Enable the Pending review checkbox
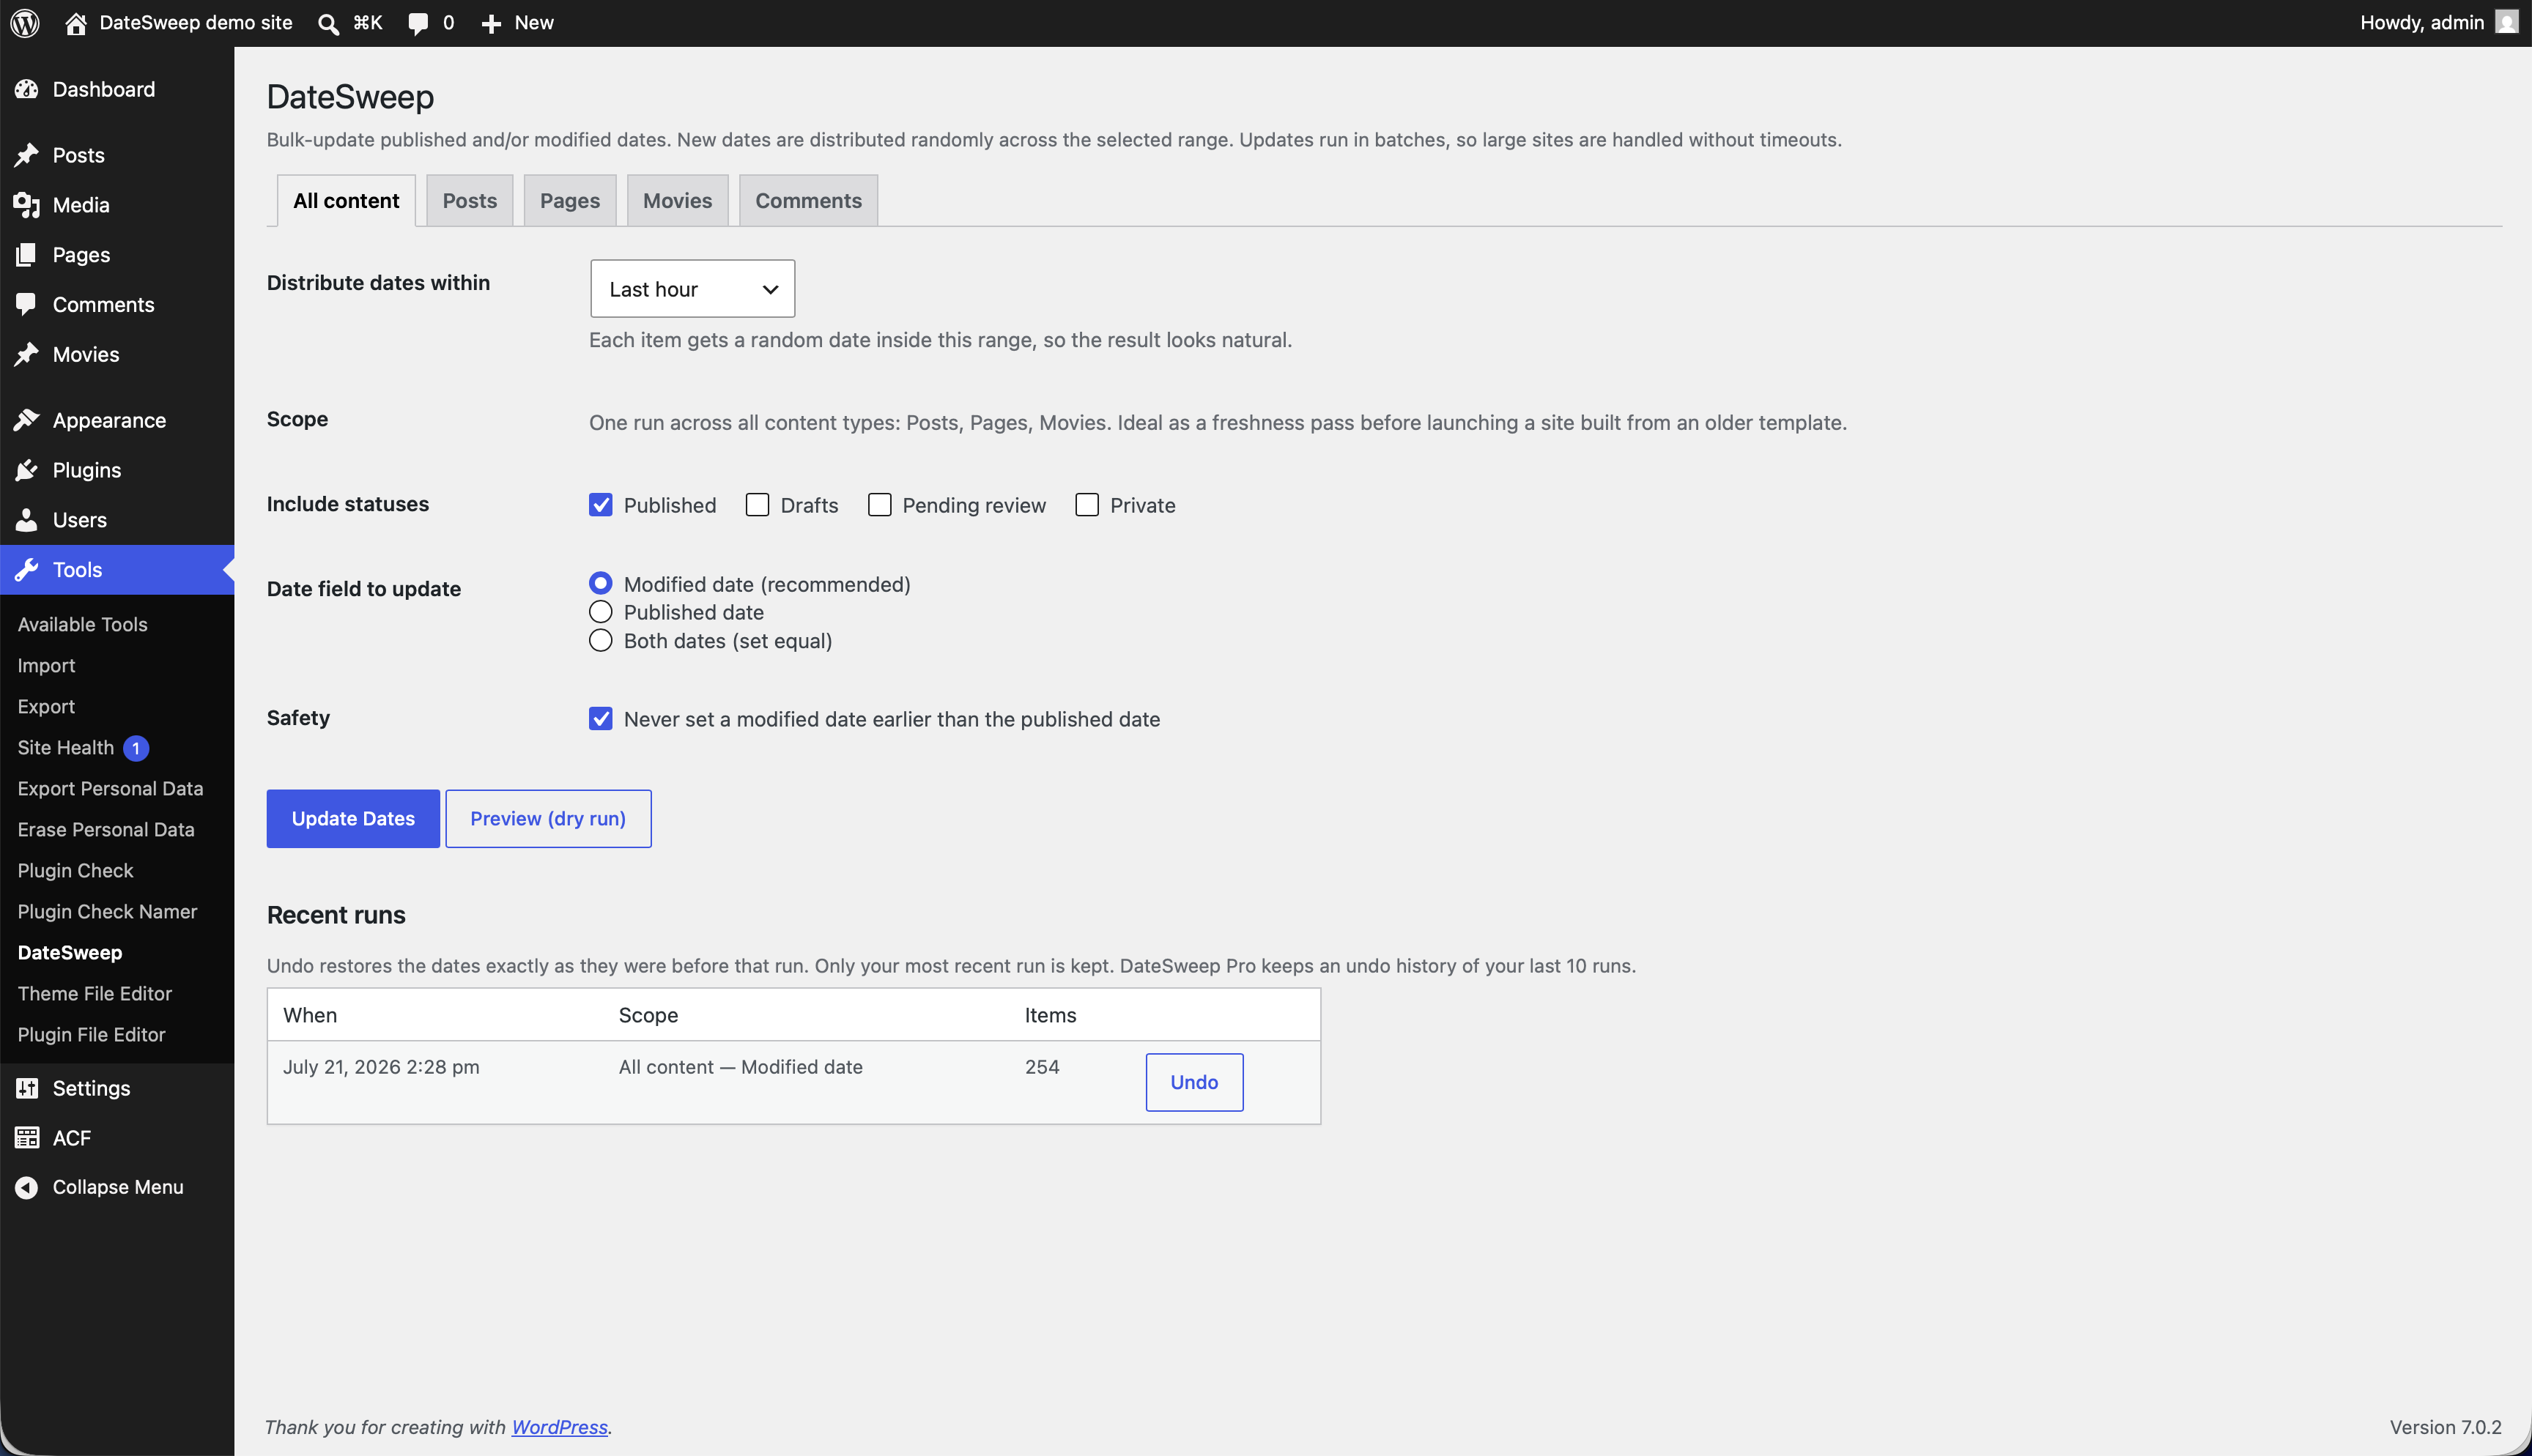Viewport: 2532px width, 1456px height. 879,505
